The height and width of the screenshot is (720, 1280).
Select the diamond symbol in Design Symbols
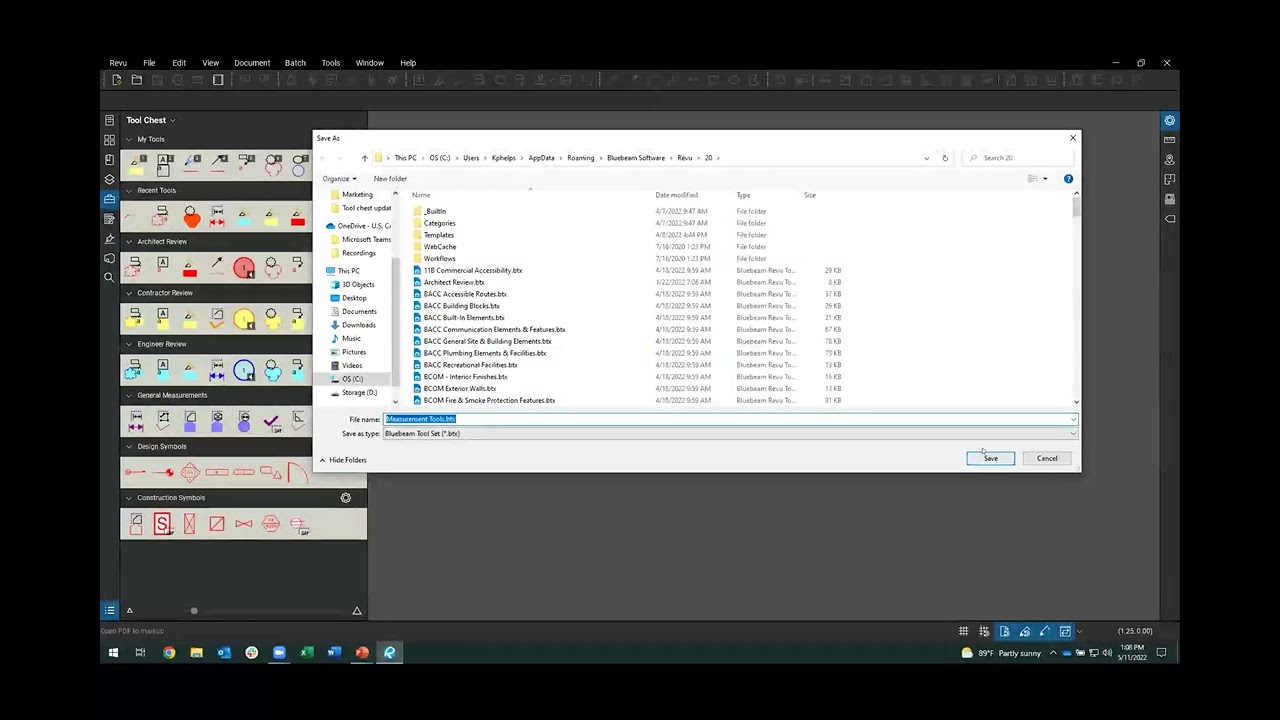tap(190, 472)
